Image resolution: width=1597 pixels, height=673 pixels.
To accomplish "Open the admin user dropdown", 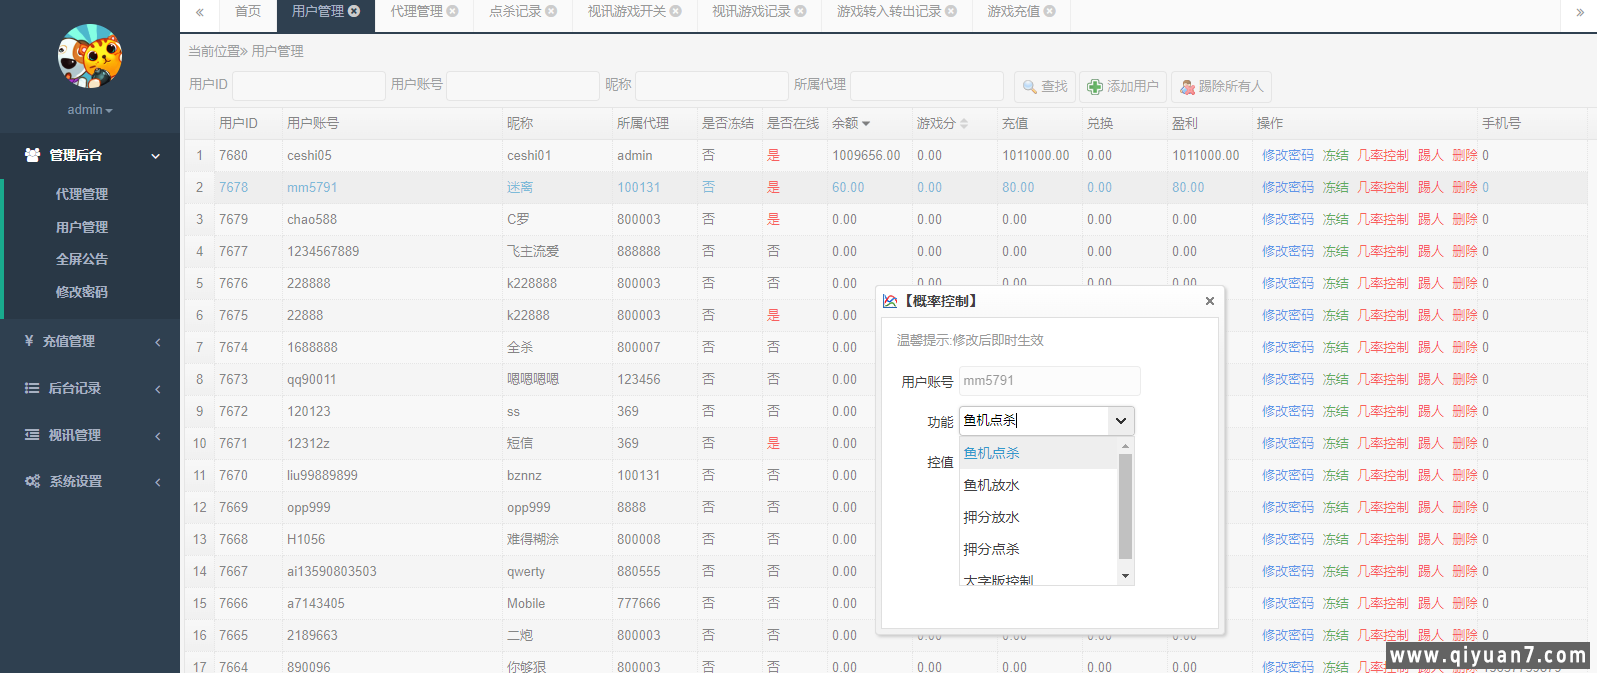I will click(90, 110).
